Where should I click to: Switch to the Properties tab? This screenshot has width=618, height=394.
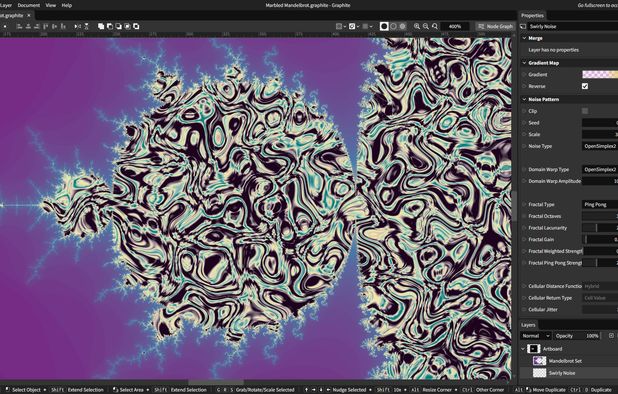click(x=532, y=15)
